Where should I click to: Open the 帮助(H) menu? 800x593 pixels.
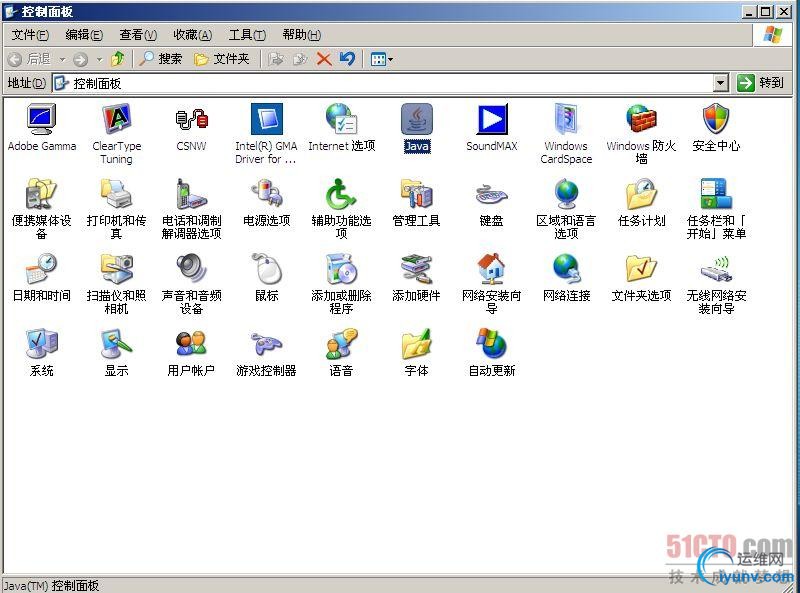coord(301,35)
